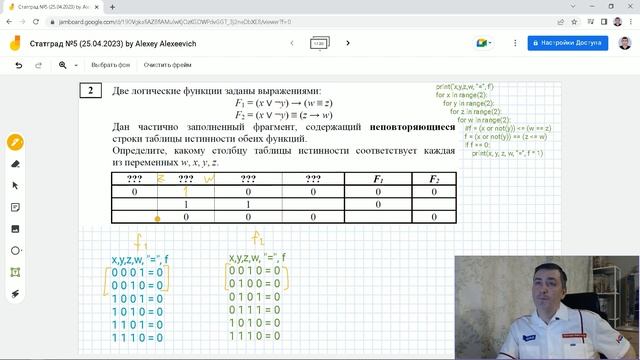
Task: Open the tab search dropdown
Action: [x=573, y=6]
